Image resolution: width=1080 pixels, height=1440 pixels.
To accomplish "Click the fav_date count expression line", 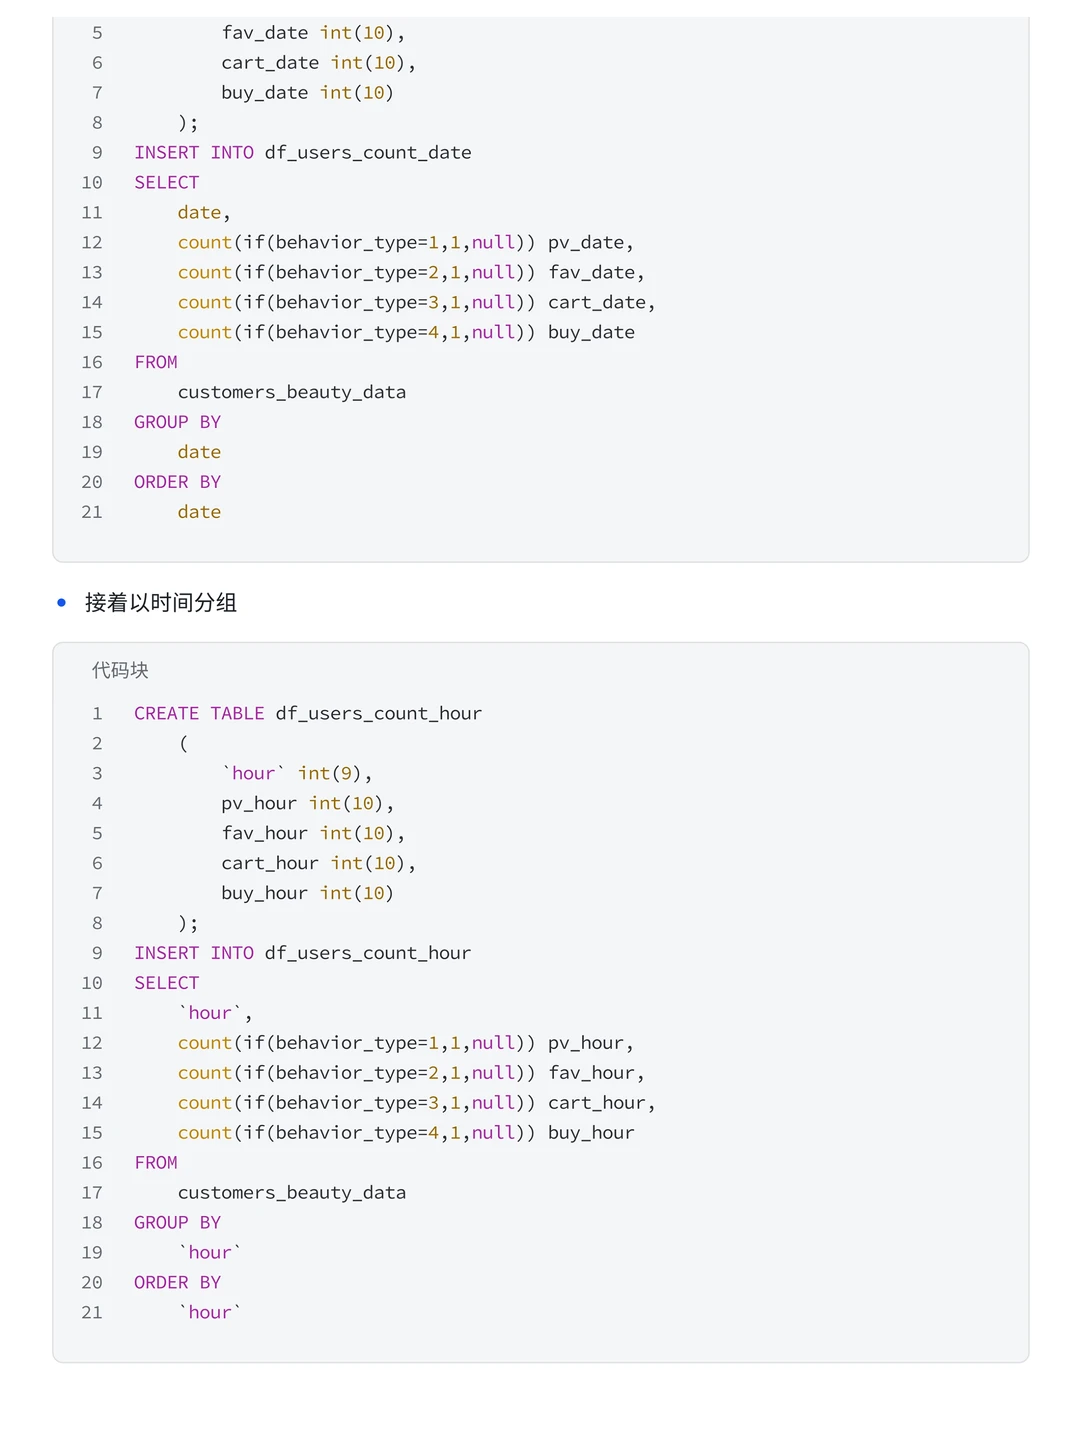I will tap(411, 272).
